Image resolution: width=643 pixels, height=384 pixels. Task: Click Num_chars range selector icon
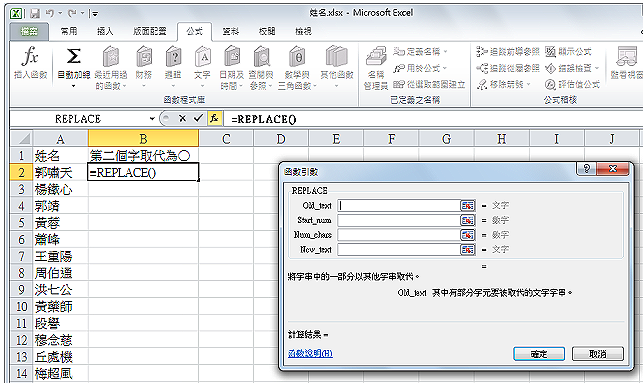(x=467, y=235)
